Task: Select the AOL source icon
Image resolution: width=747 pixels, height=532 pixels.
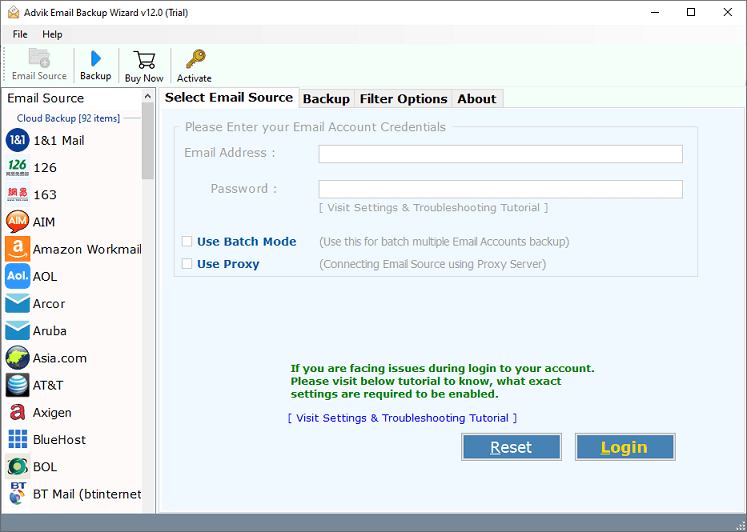Action: click(18, 276)
